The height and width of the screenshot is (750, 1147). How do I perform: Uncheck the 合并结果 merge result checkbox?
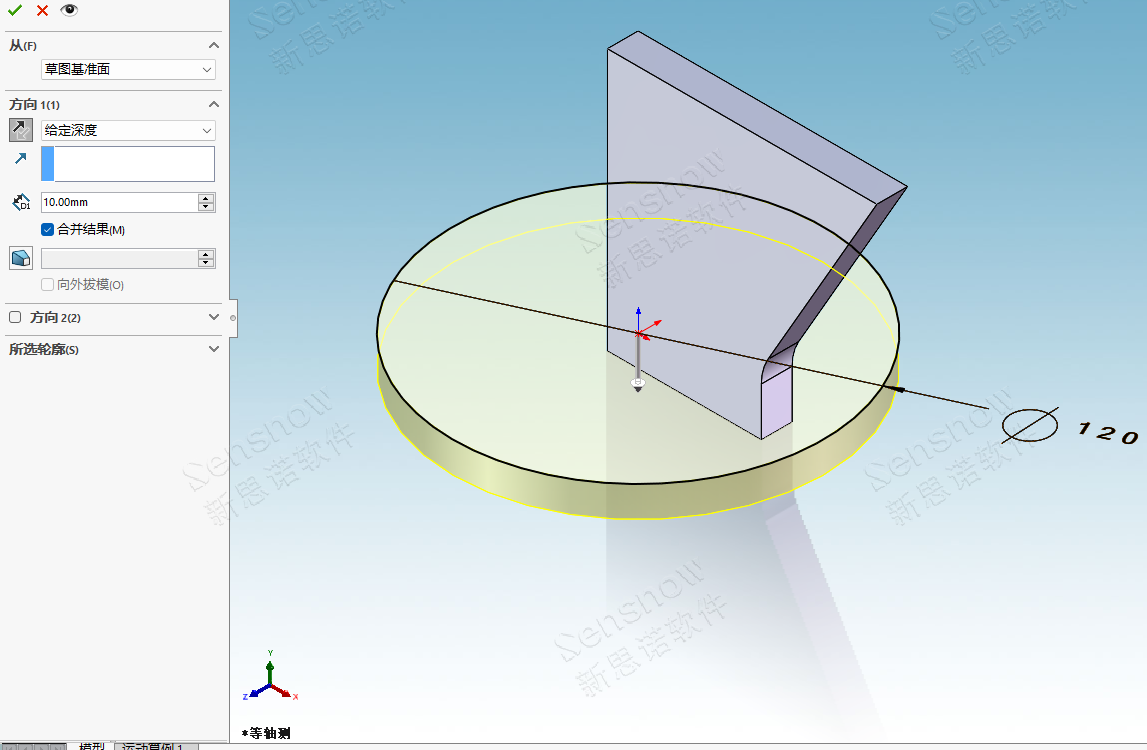47,230
